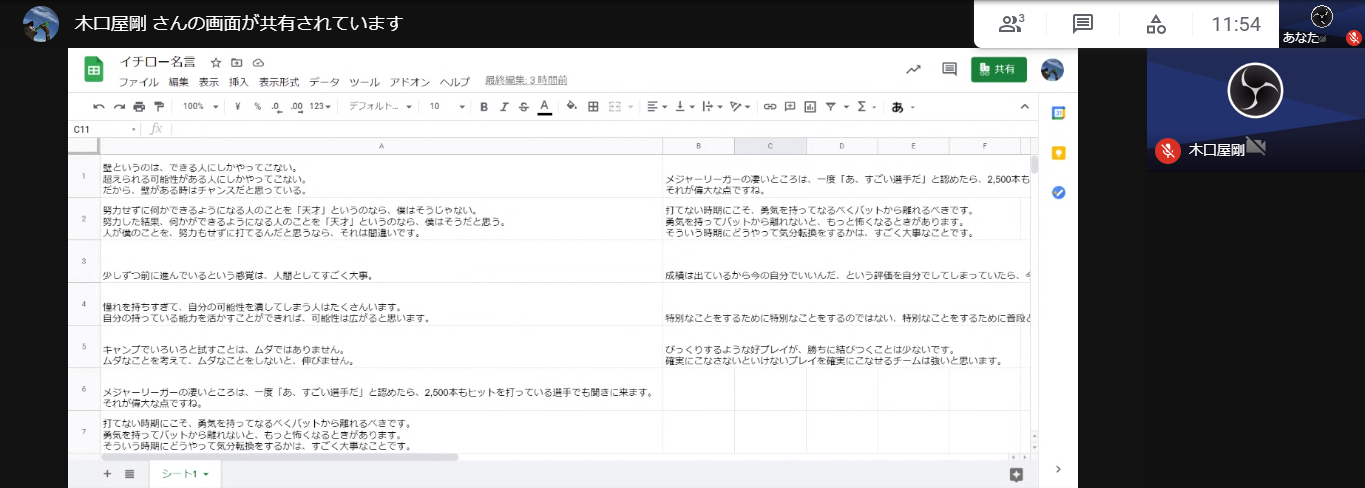This screenshot has height=488, width=1365.
Task: Open the text color picker
Action: (544, 106)
